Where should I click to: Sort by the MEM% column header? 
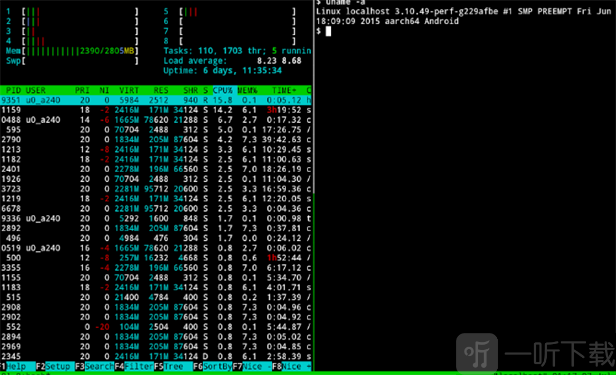[x=247, y=90]
